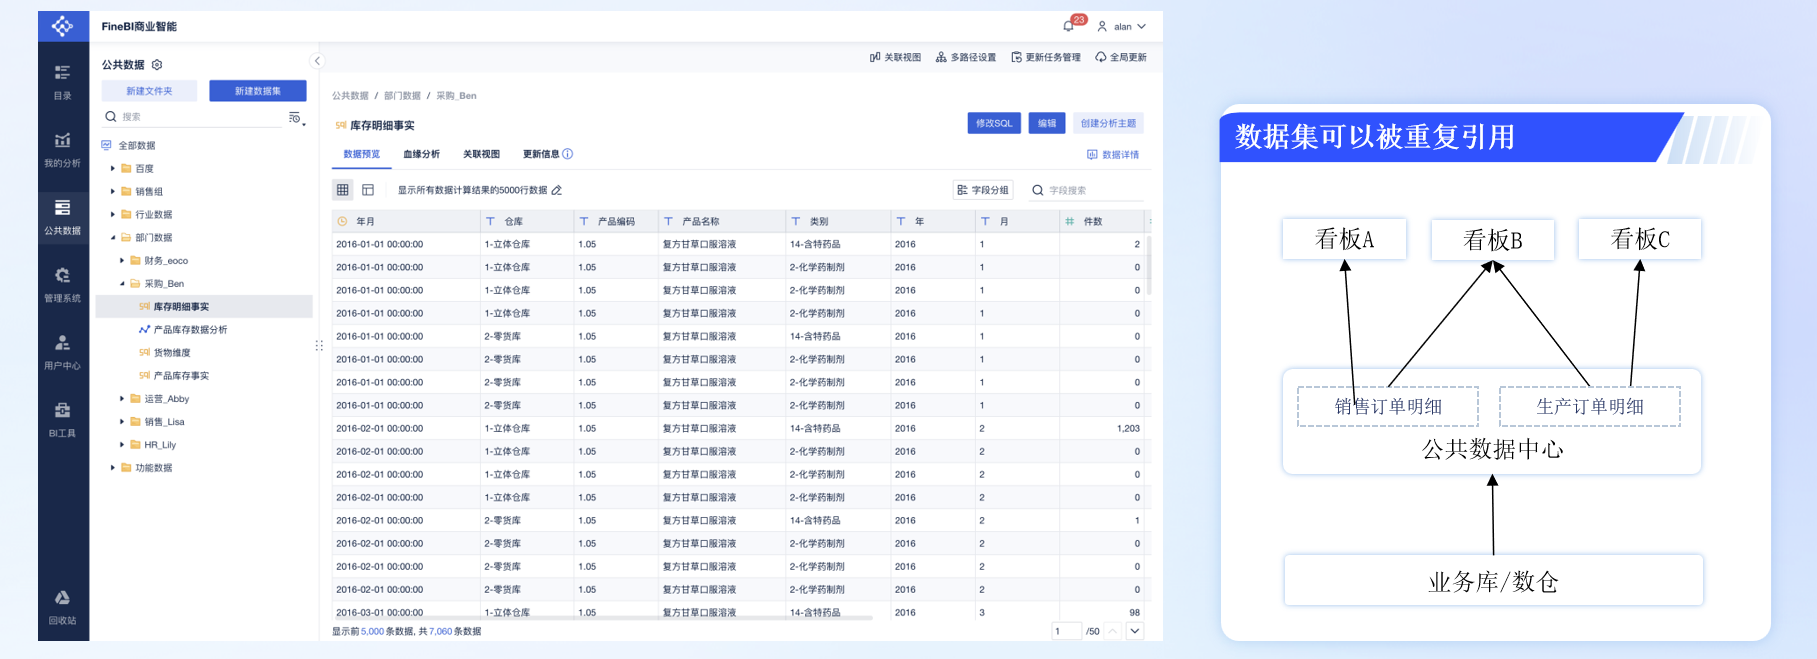Click the 字段搜索 magnifier icon
This screenshot has width=1817, height=659.
[1038, 190]
